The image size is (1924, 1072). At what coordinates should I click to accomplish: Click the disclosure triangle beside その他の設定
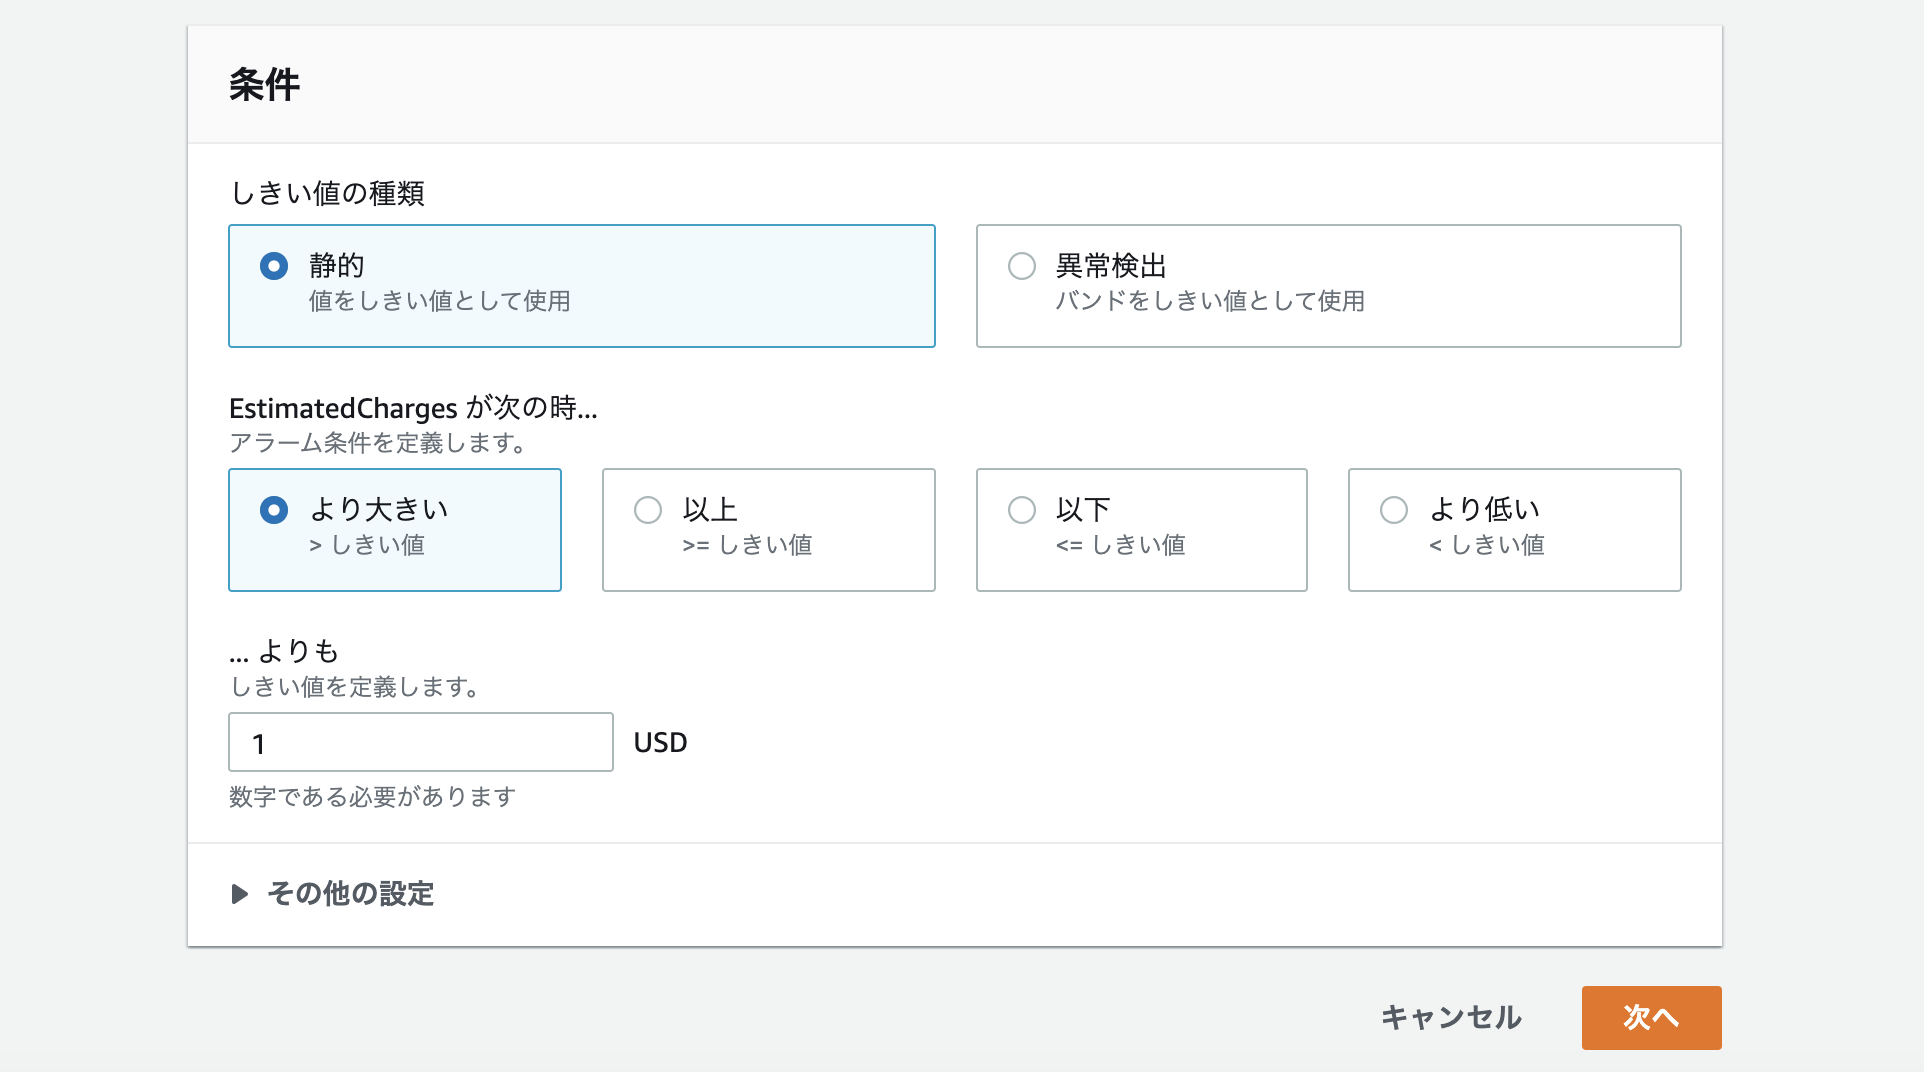tap(240, 894)
